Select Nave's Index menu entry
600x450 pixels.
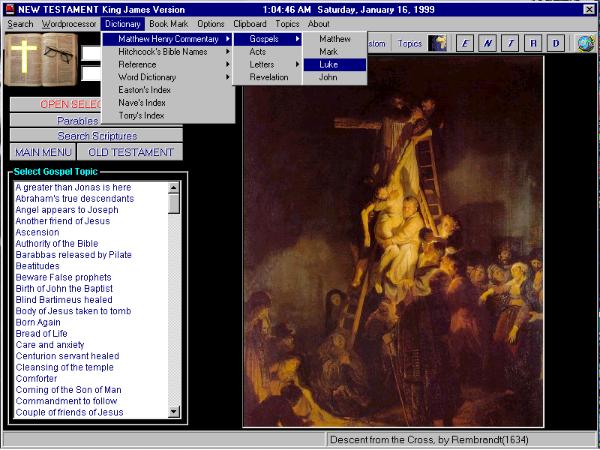tap(168, 103)
